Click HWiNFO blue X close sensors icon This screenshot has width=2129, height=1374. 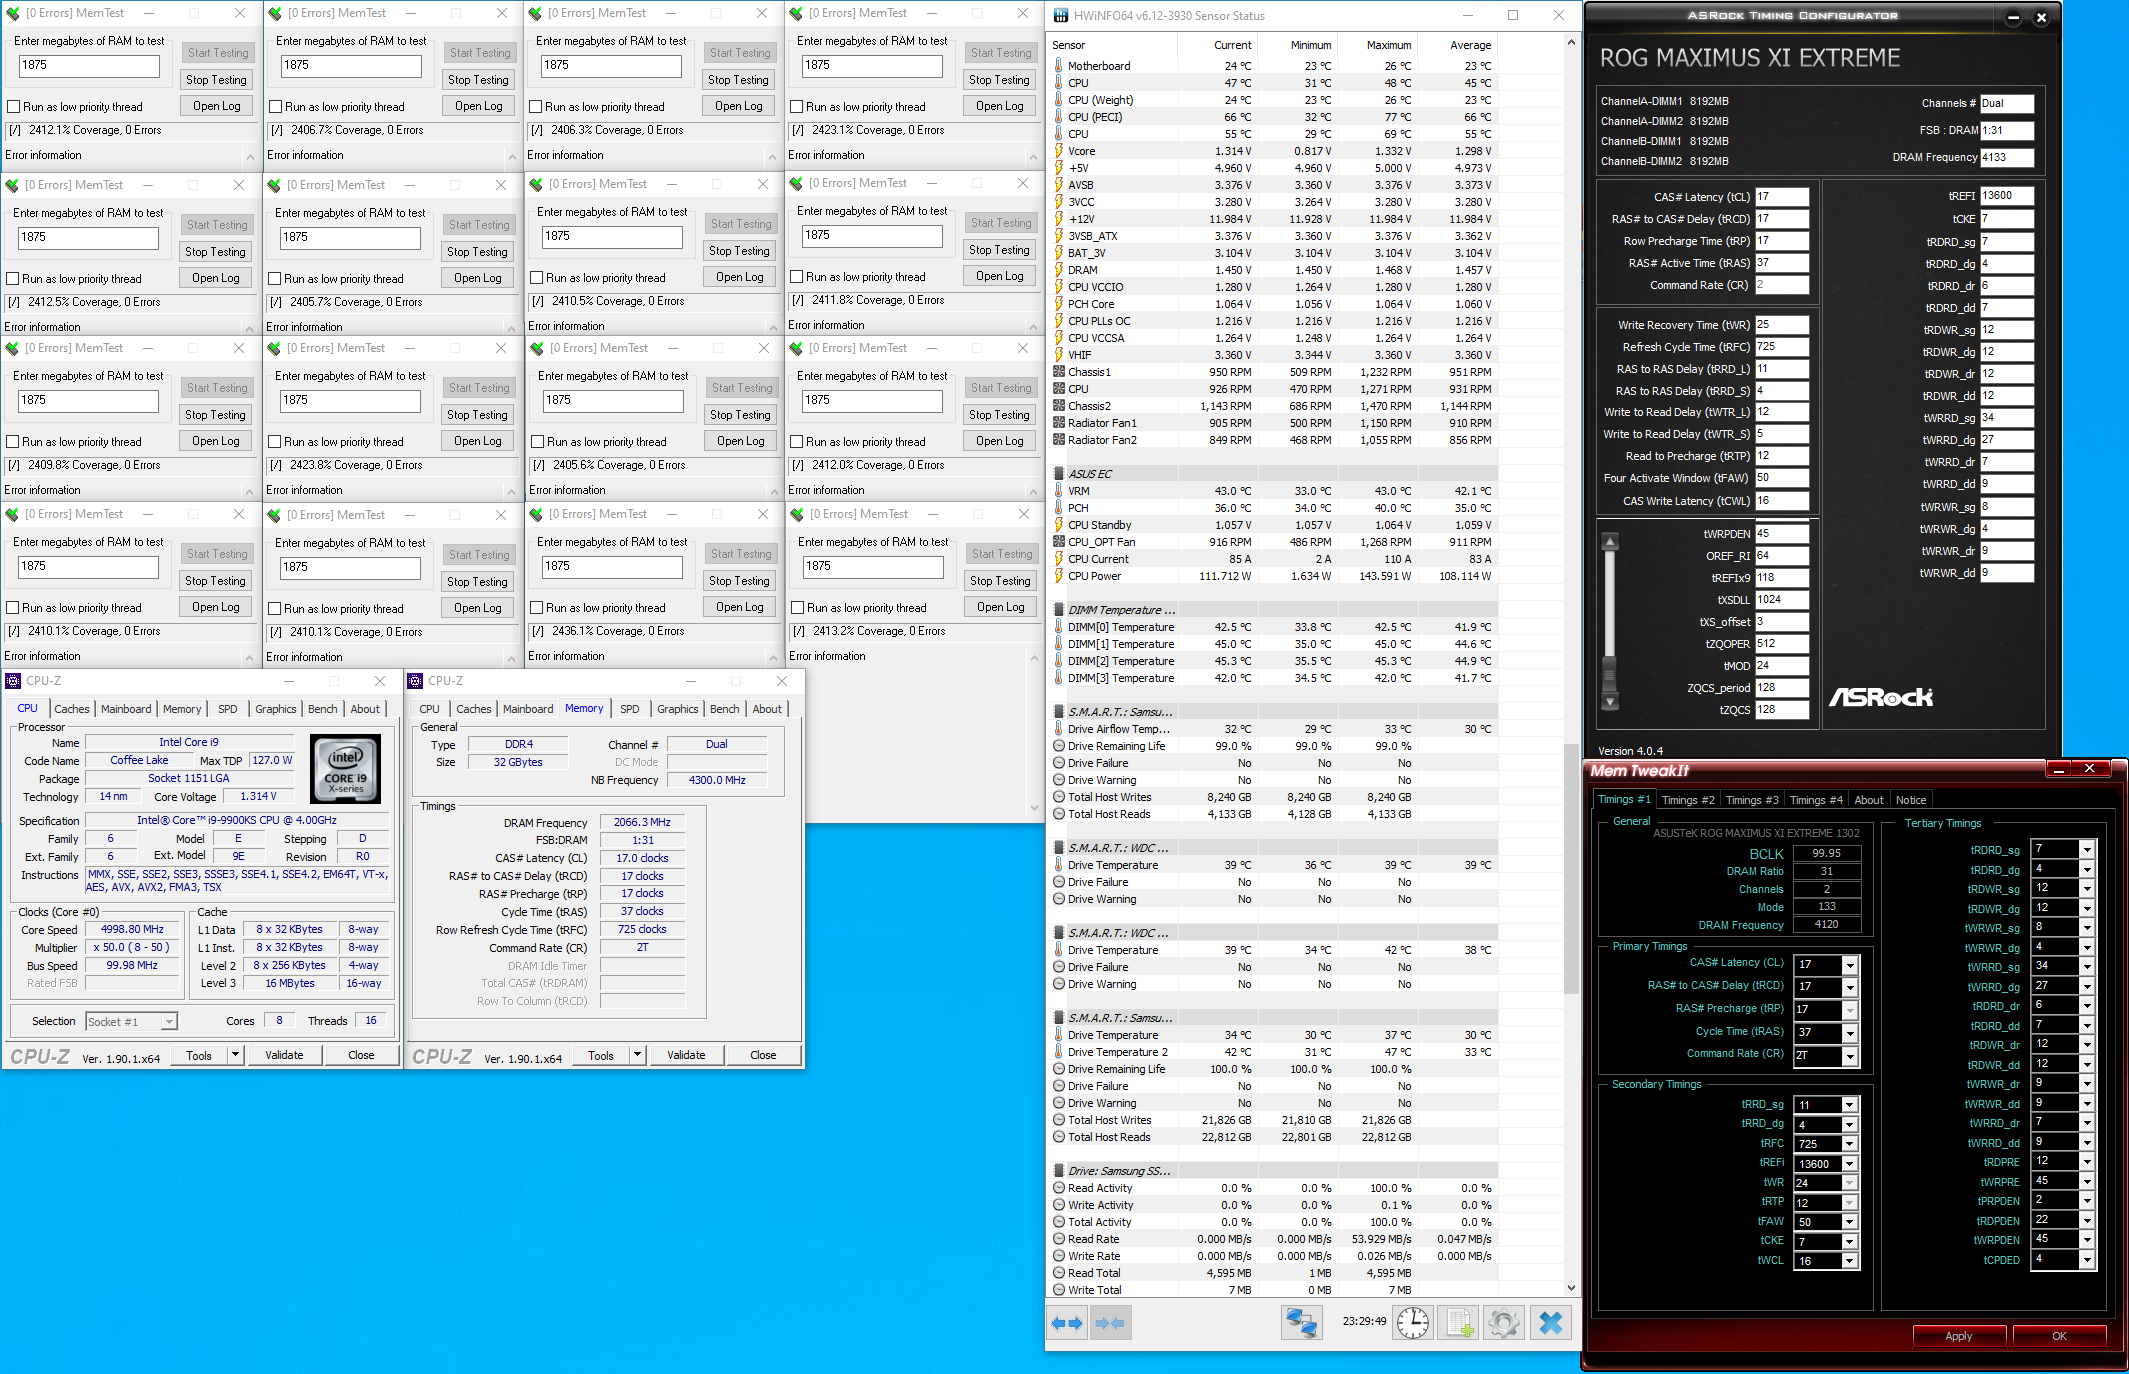[1550, 1323]
